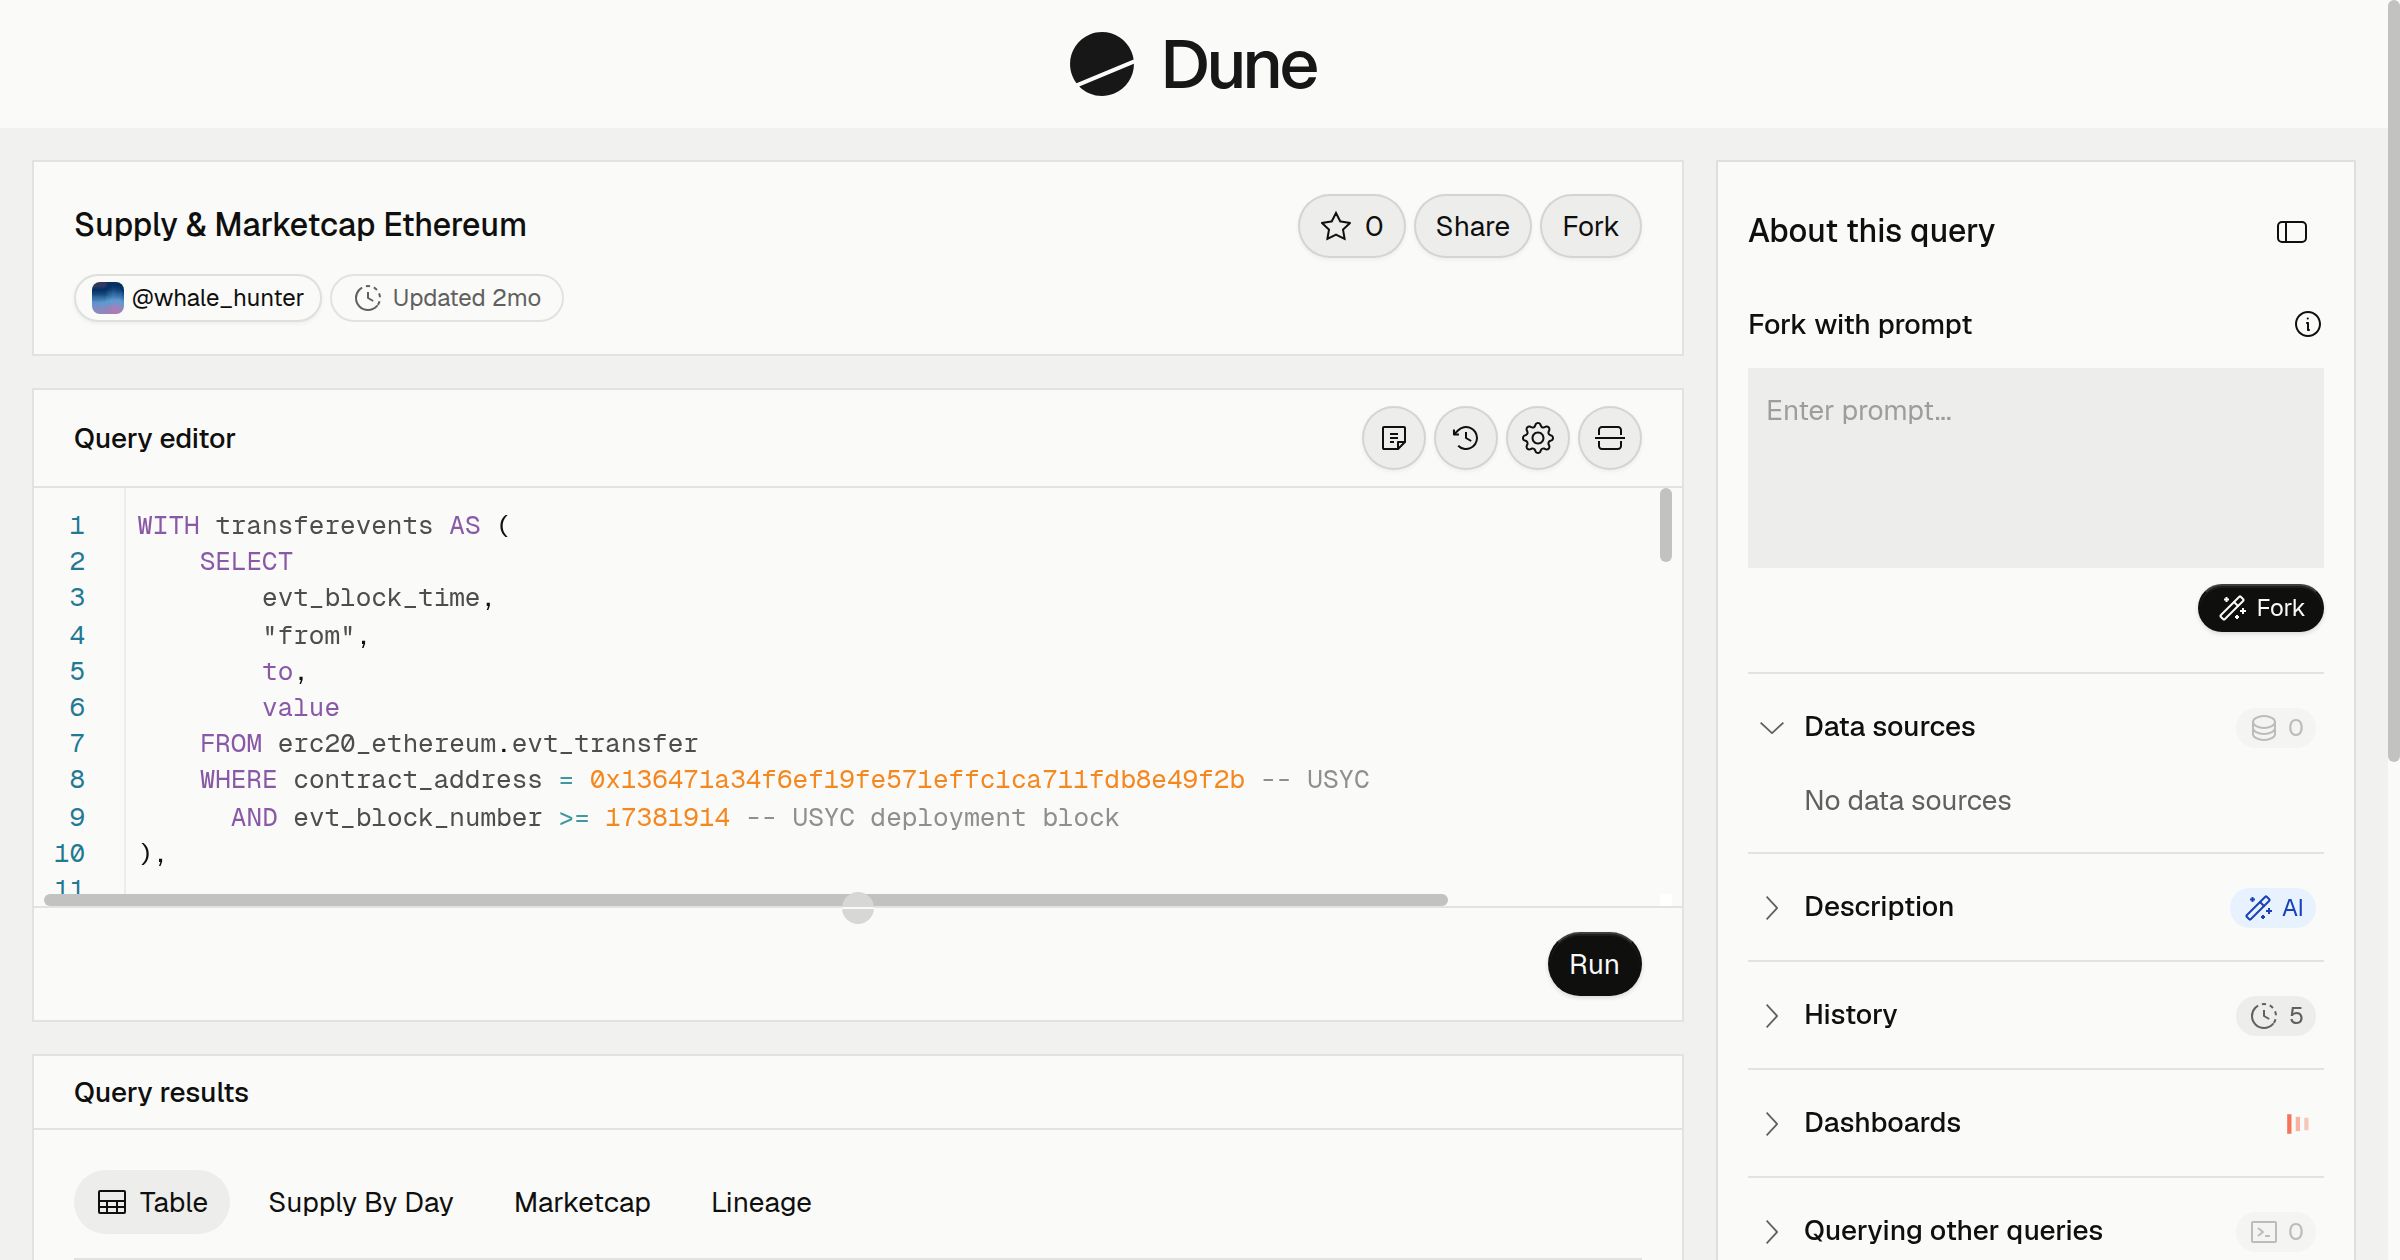Click 'evt_block_time,' on line 3
This screenshot has height=1260, width=2400.
click(x=378, y=598)
